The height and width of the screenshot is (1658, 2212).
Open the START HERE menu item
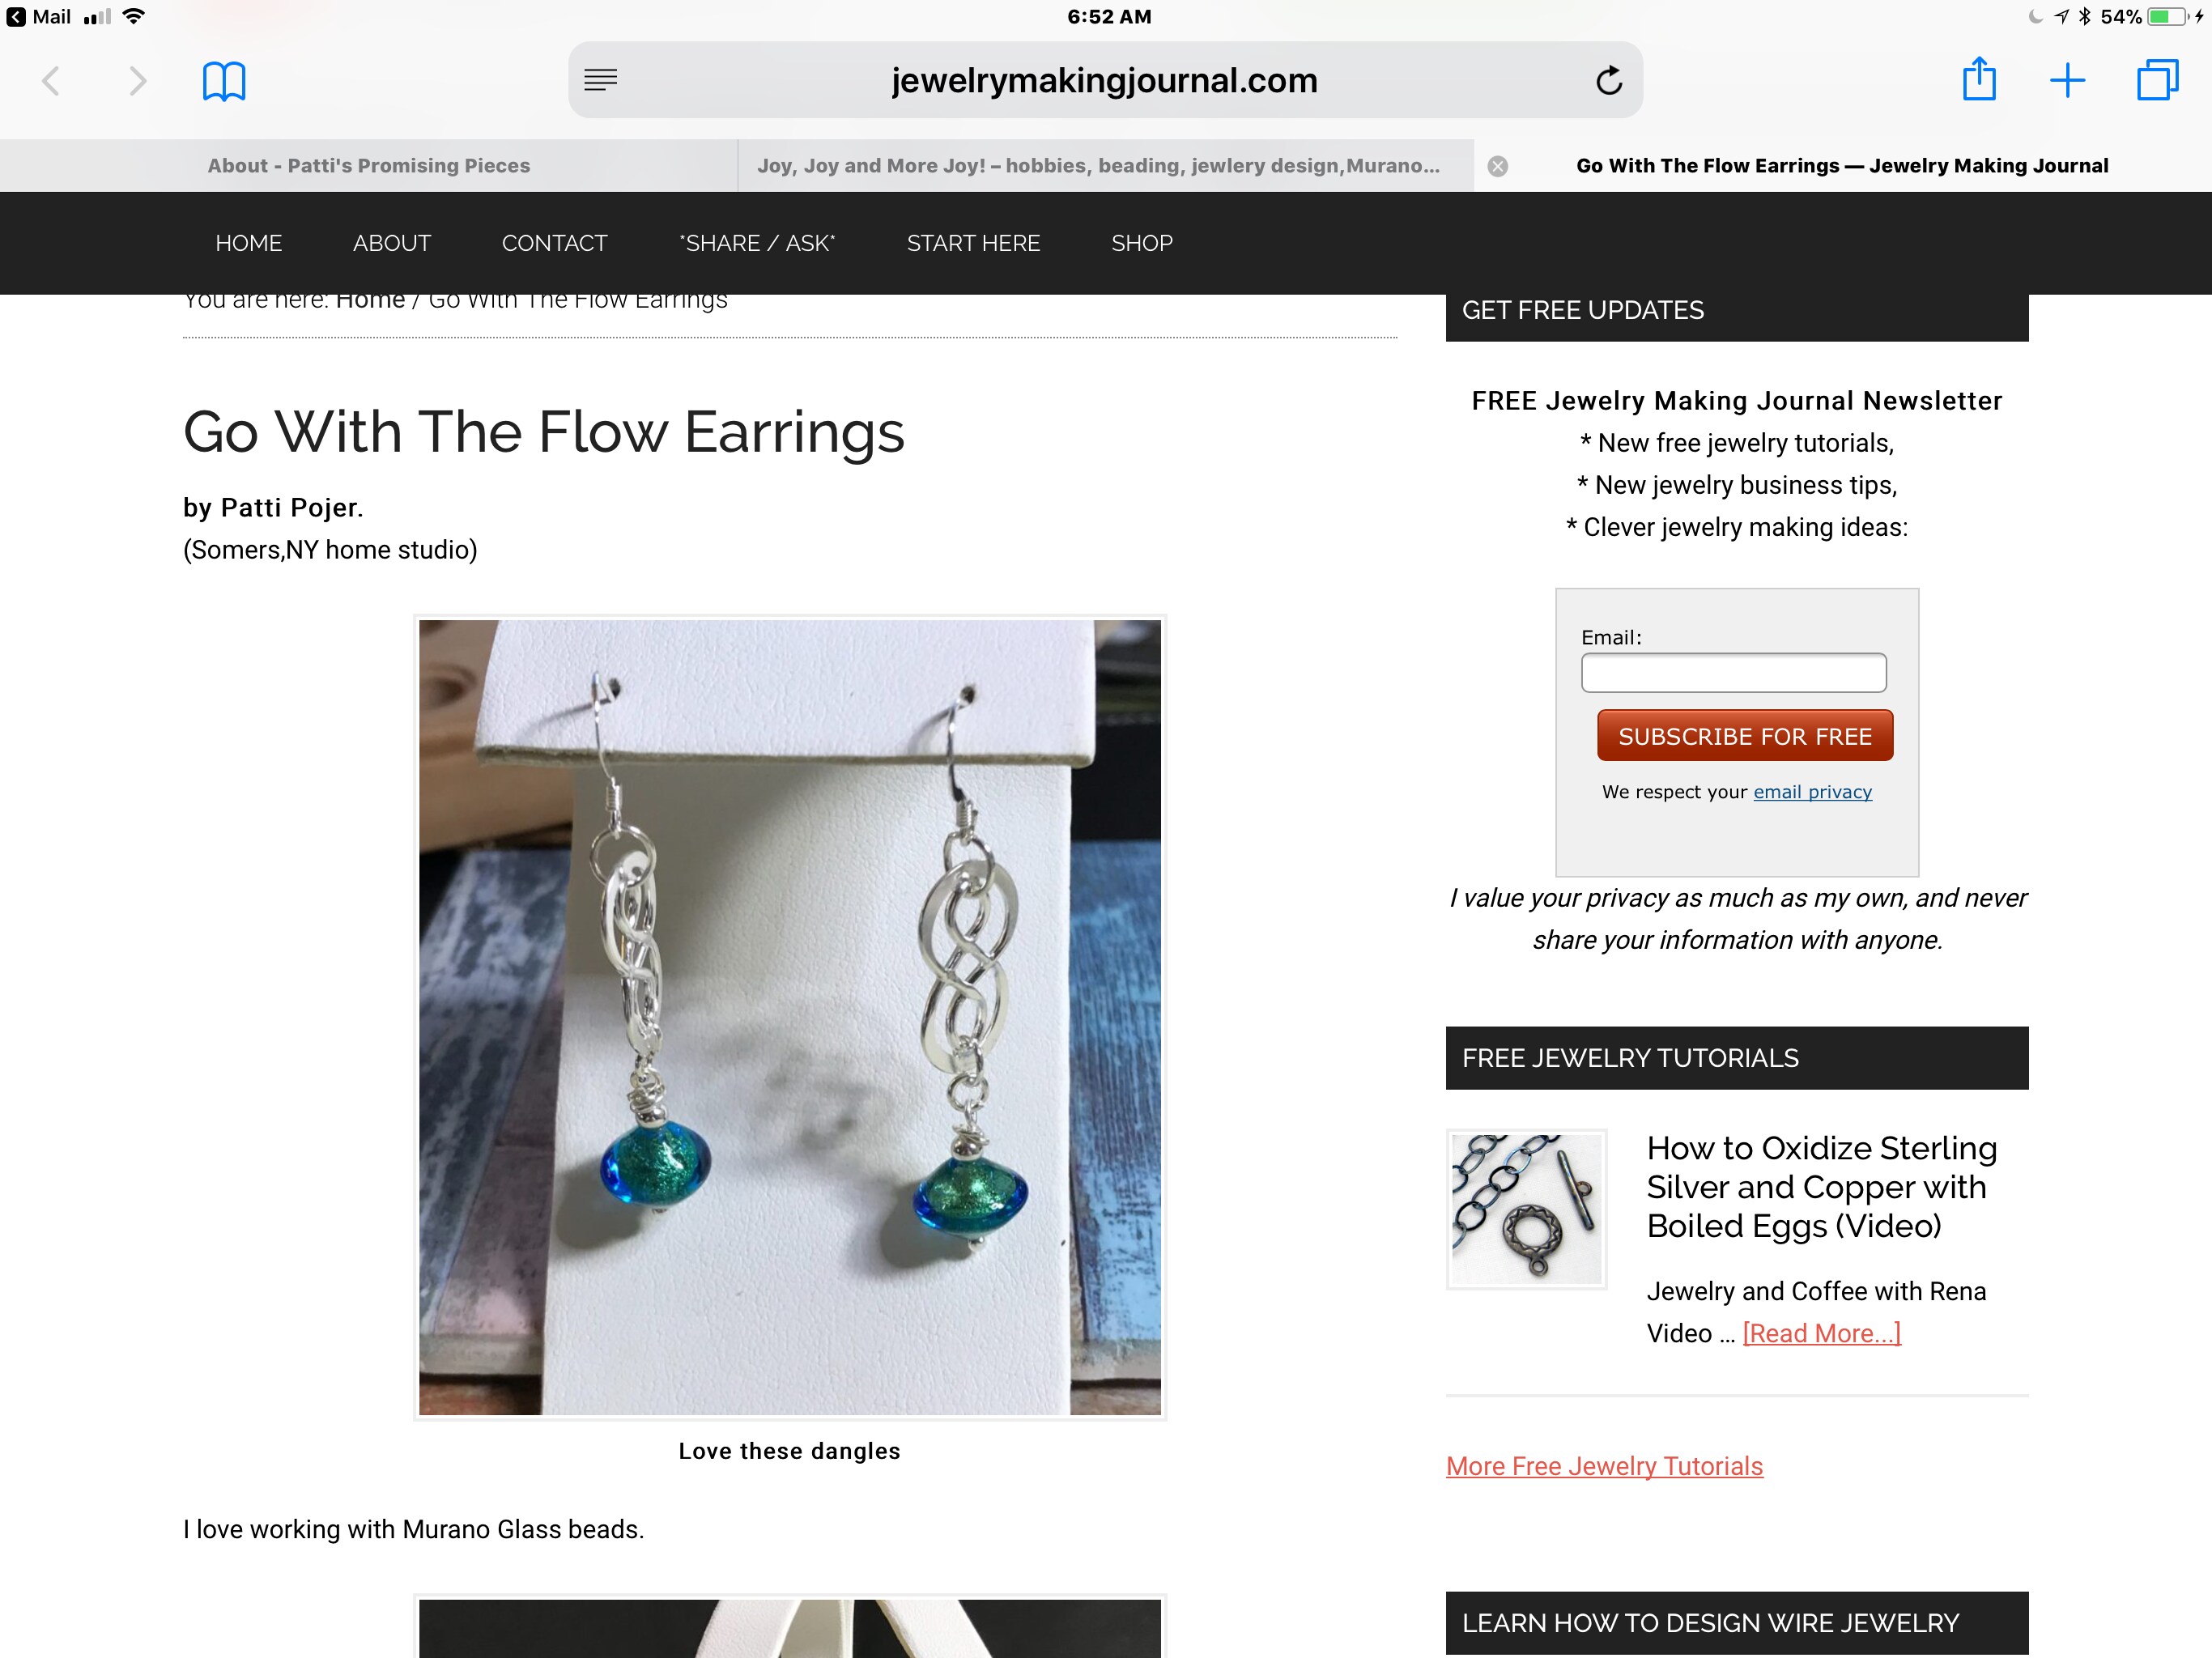973,243
